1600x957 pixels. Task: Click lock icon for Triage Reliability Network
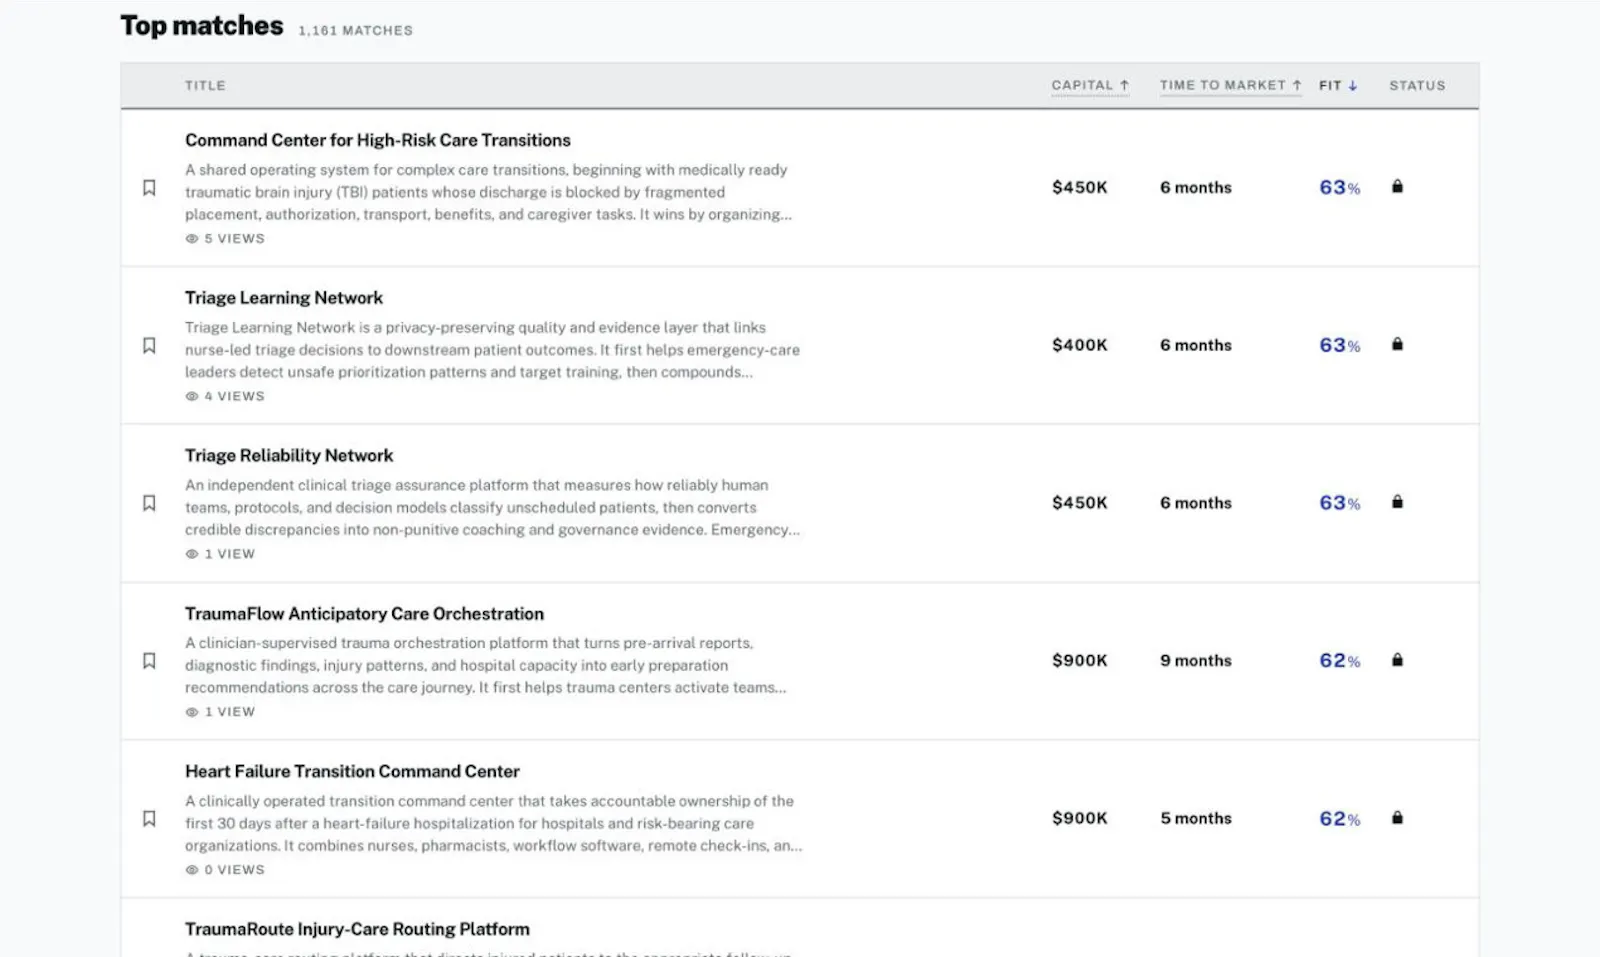1397,502
